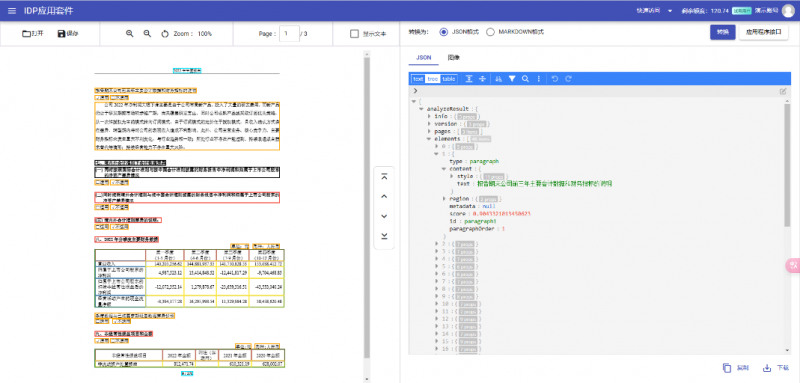This screenshot has width=800, height=383.
Task: Click the id value 'paragraph1'
Action: pyautogui.click(x=479, y=221)
